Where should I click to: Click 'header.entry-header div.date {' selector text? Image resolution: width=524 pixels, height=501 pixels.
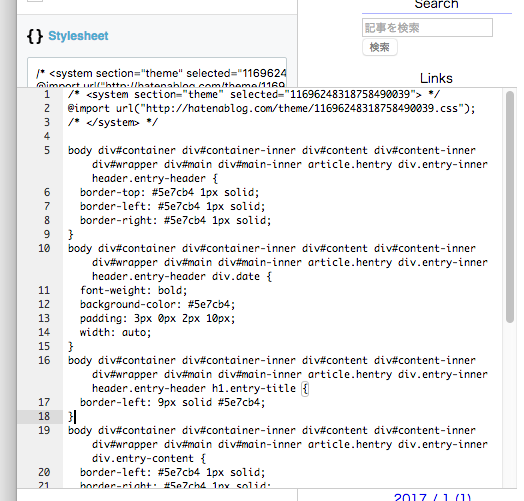[x=182, y=276]
